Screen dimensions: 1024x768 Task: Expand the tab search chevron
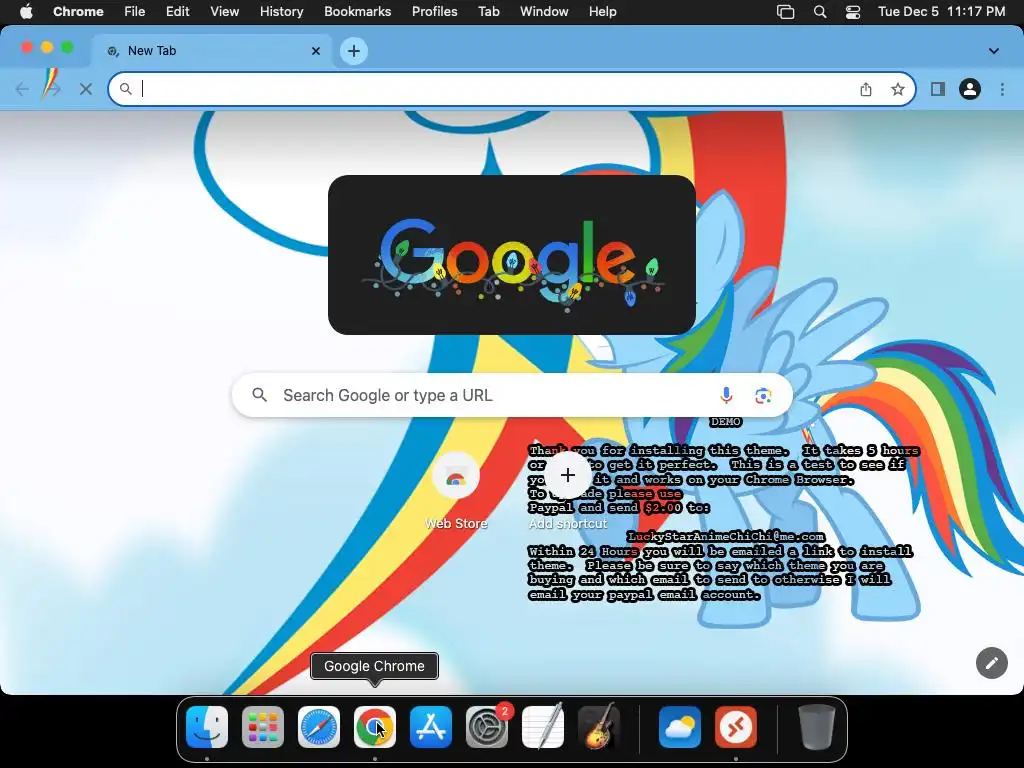click(994, 51)
